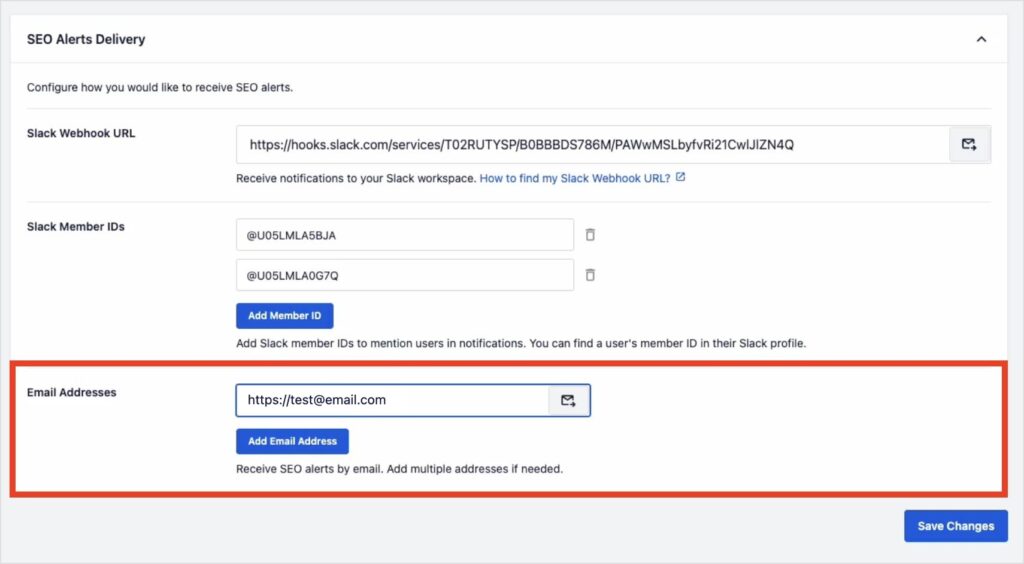Delete the @U05LMLA0G7Q member ID
Screen dimensions: 1024x564
(x=590, y=275)
